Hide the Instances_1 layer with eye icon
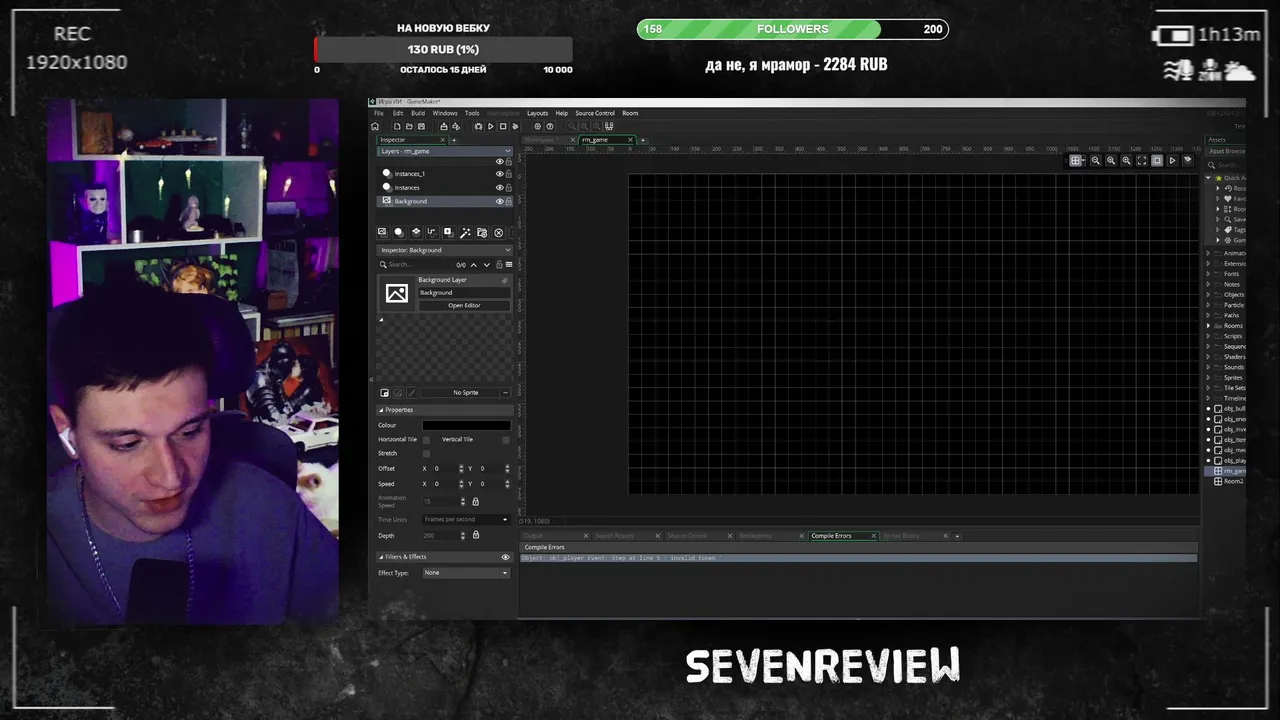Screen dimensions: 1280x720 500,174
